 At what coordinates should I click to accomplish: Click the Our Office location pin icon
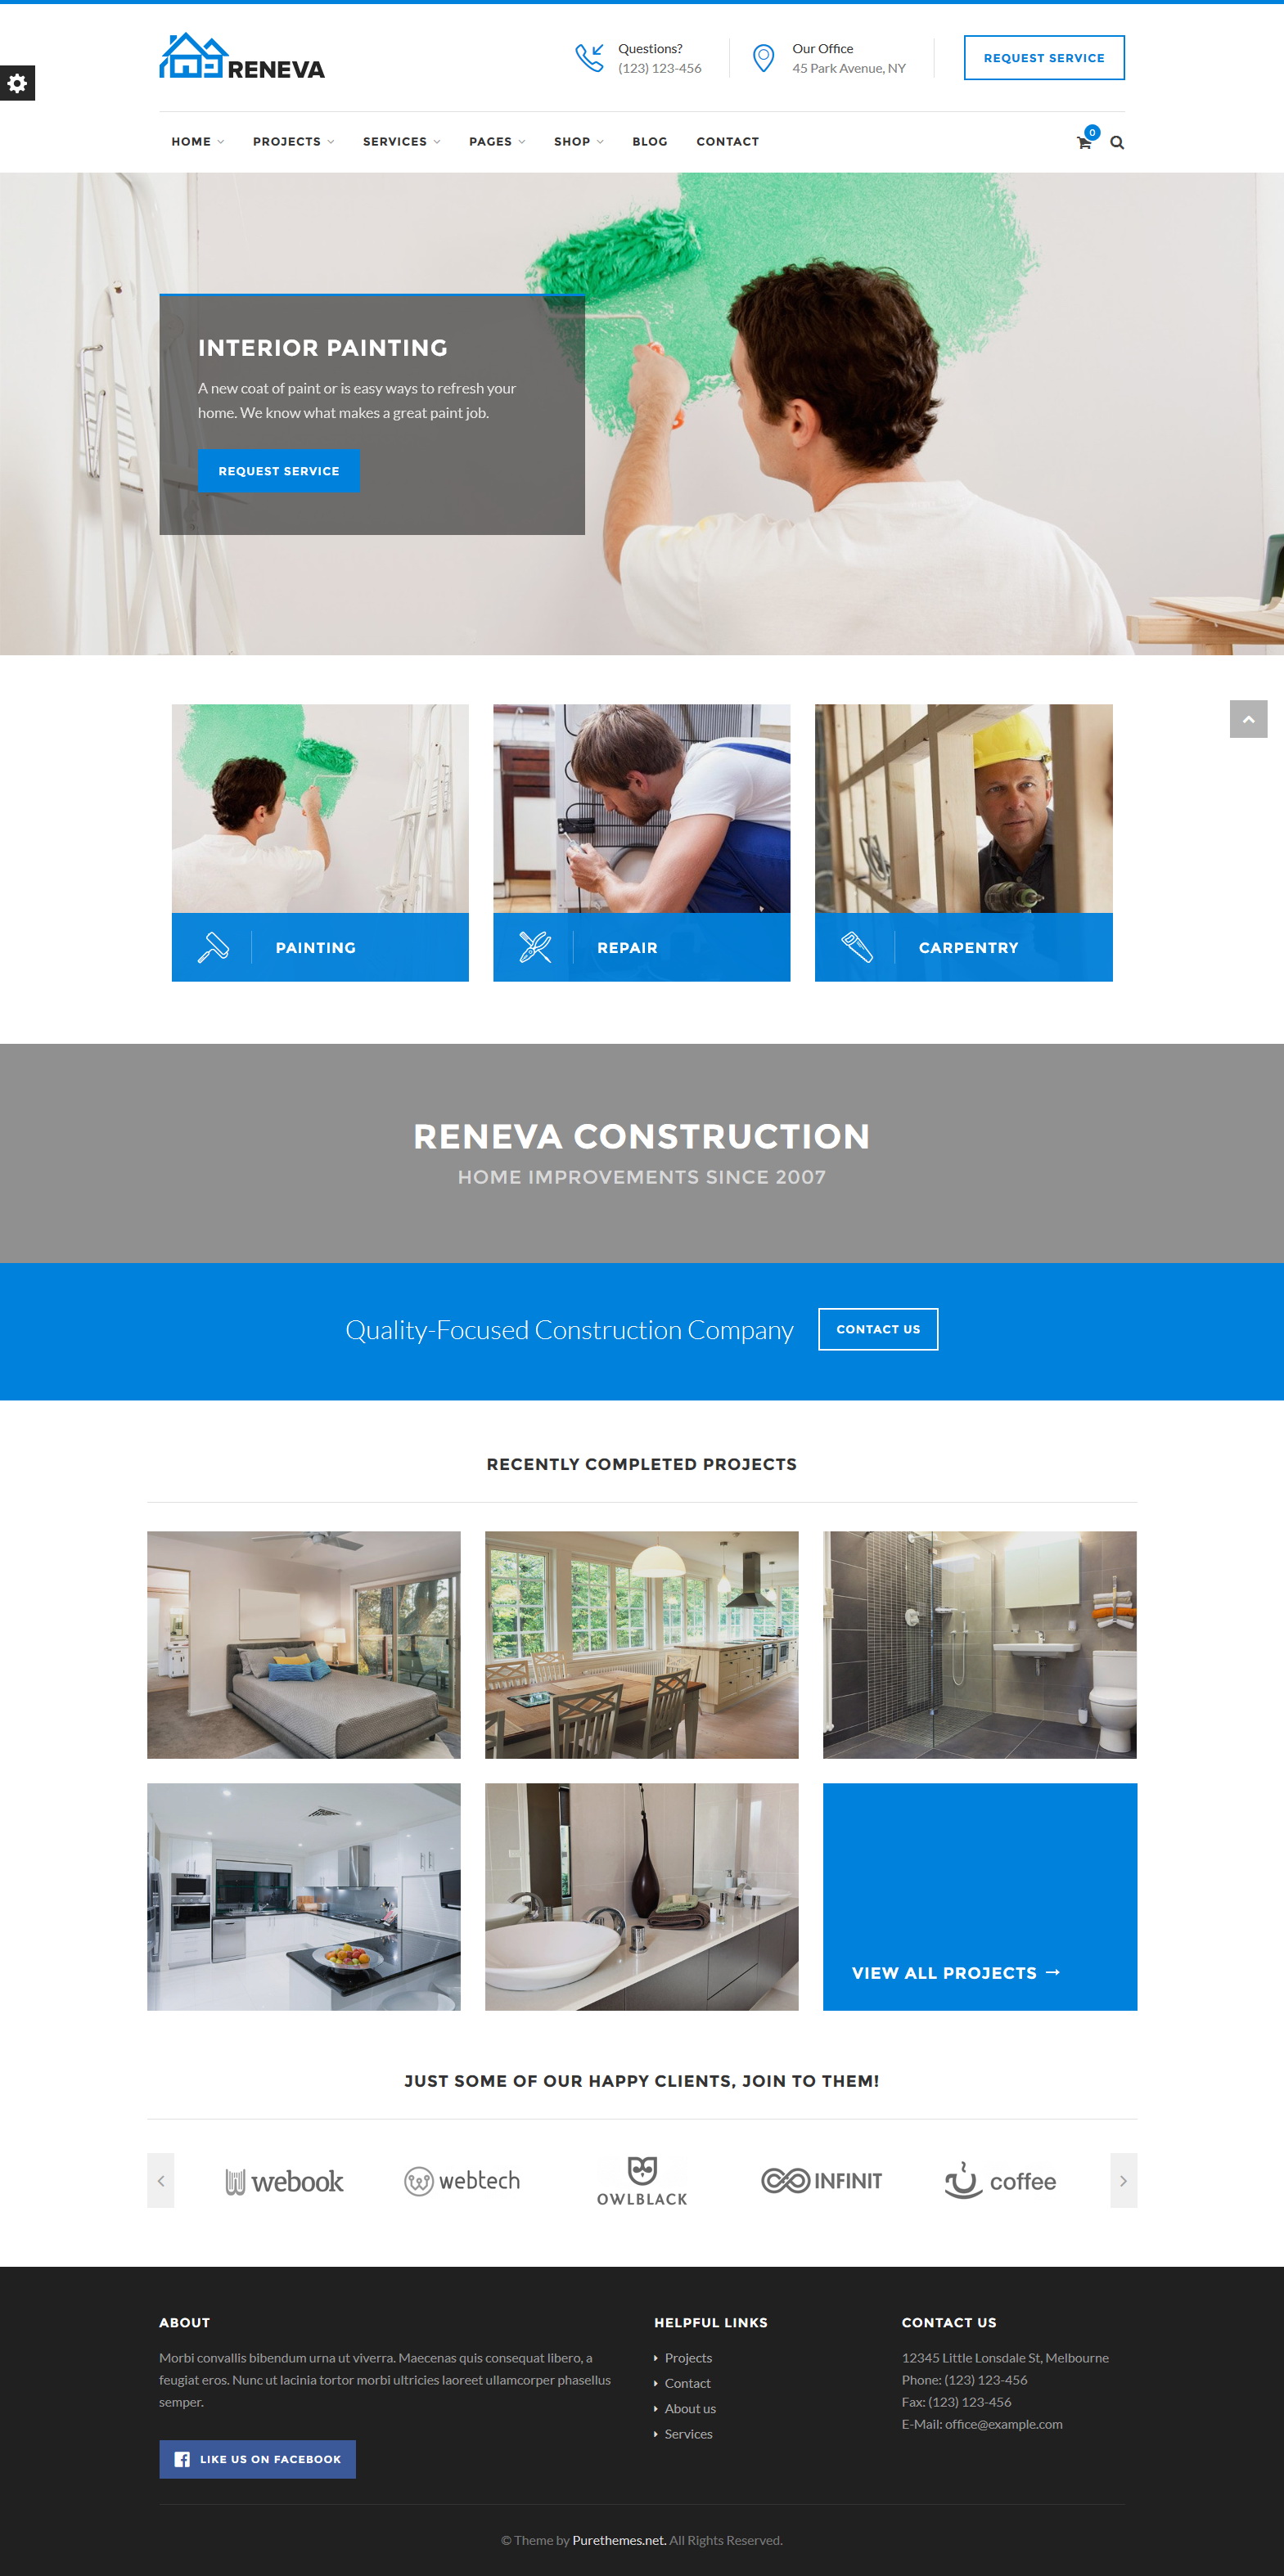763,58
